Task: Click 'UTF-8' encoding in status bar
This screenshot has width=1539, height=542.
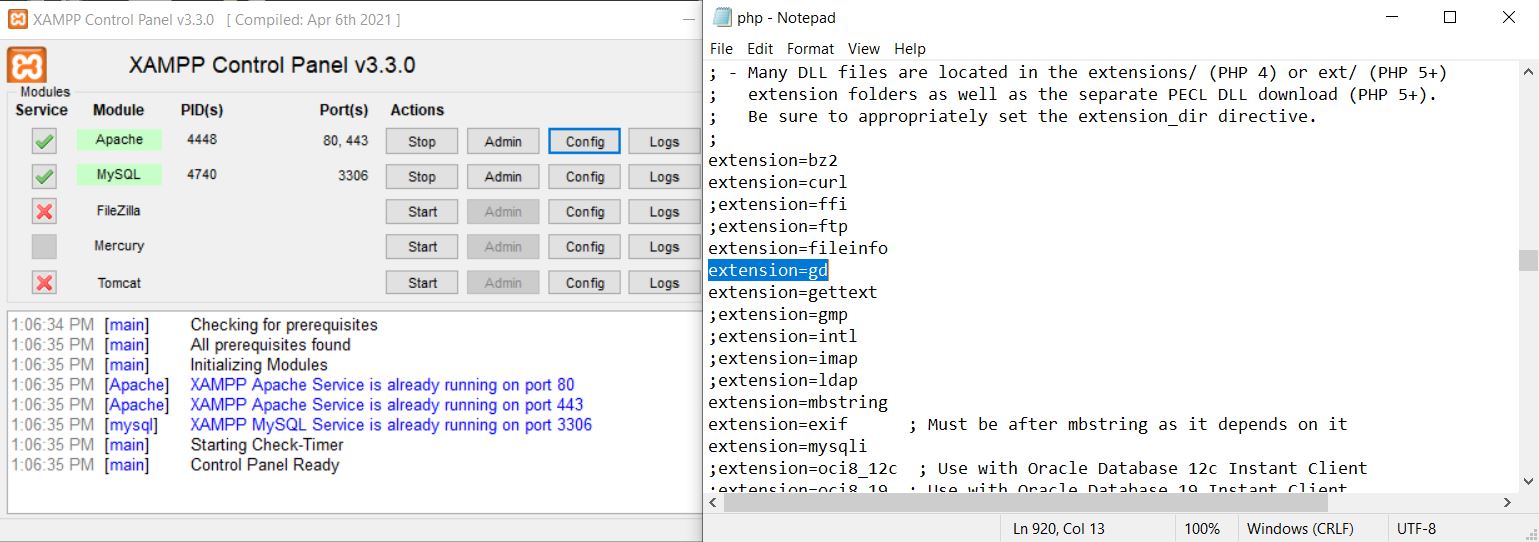Action: [1414, 529]
